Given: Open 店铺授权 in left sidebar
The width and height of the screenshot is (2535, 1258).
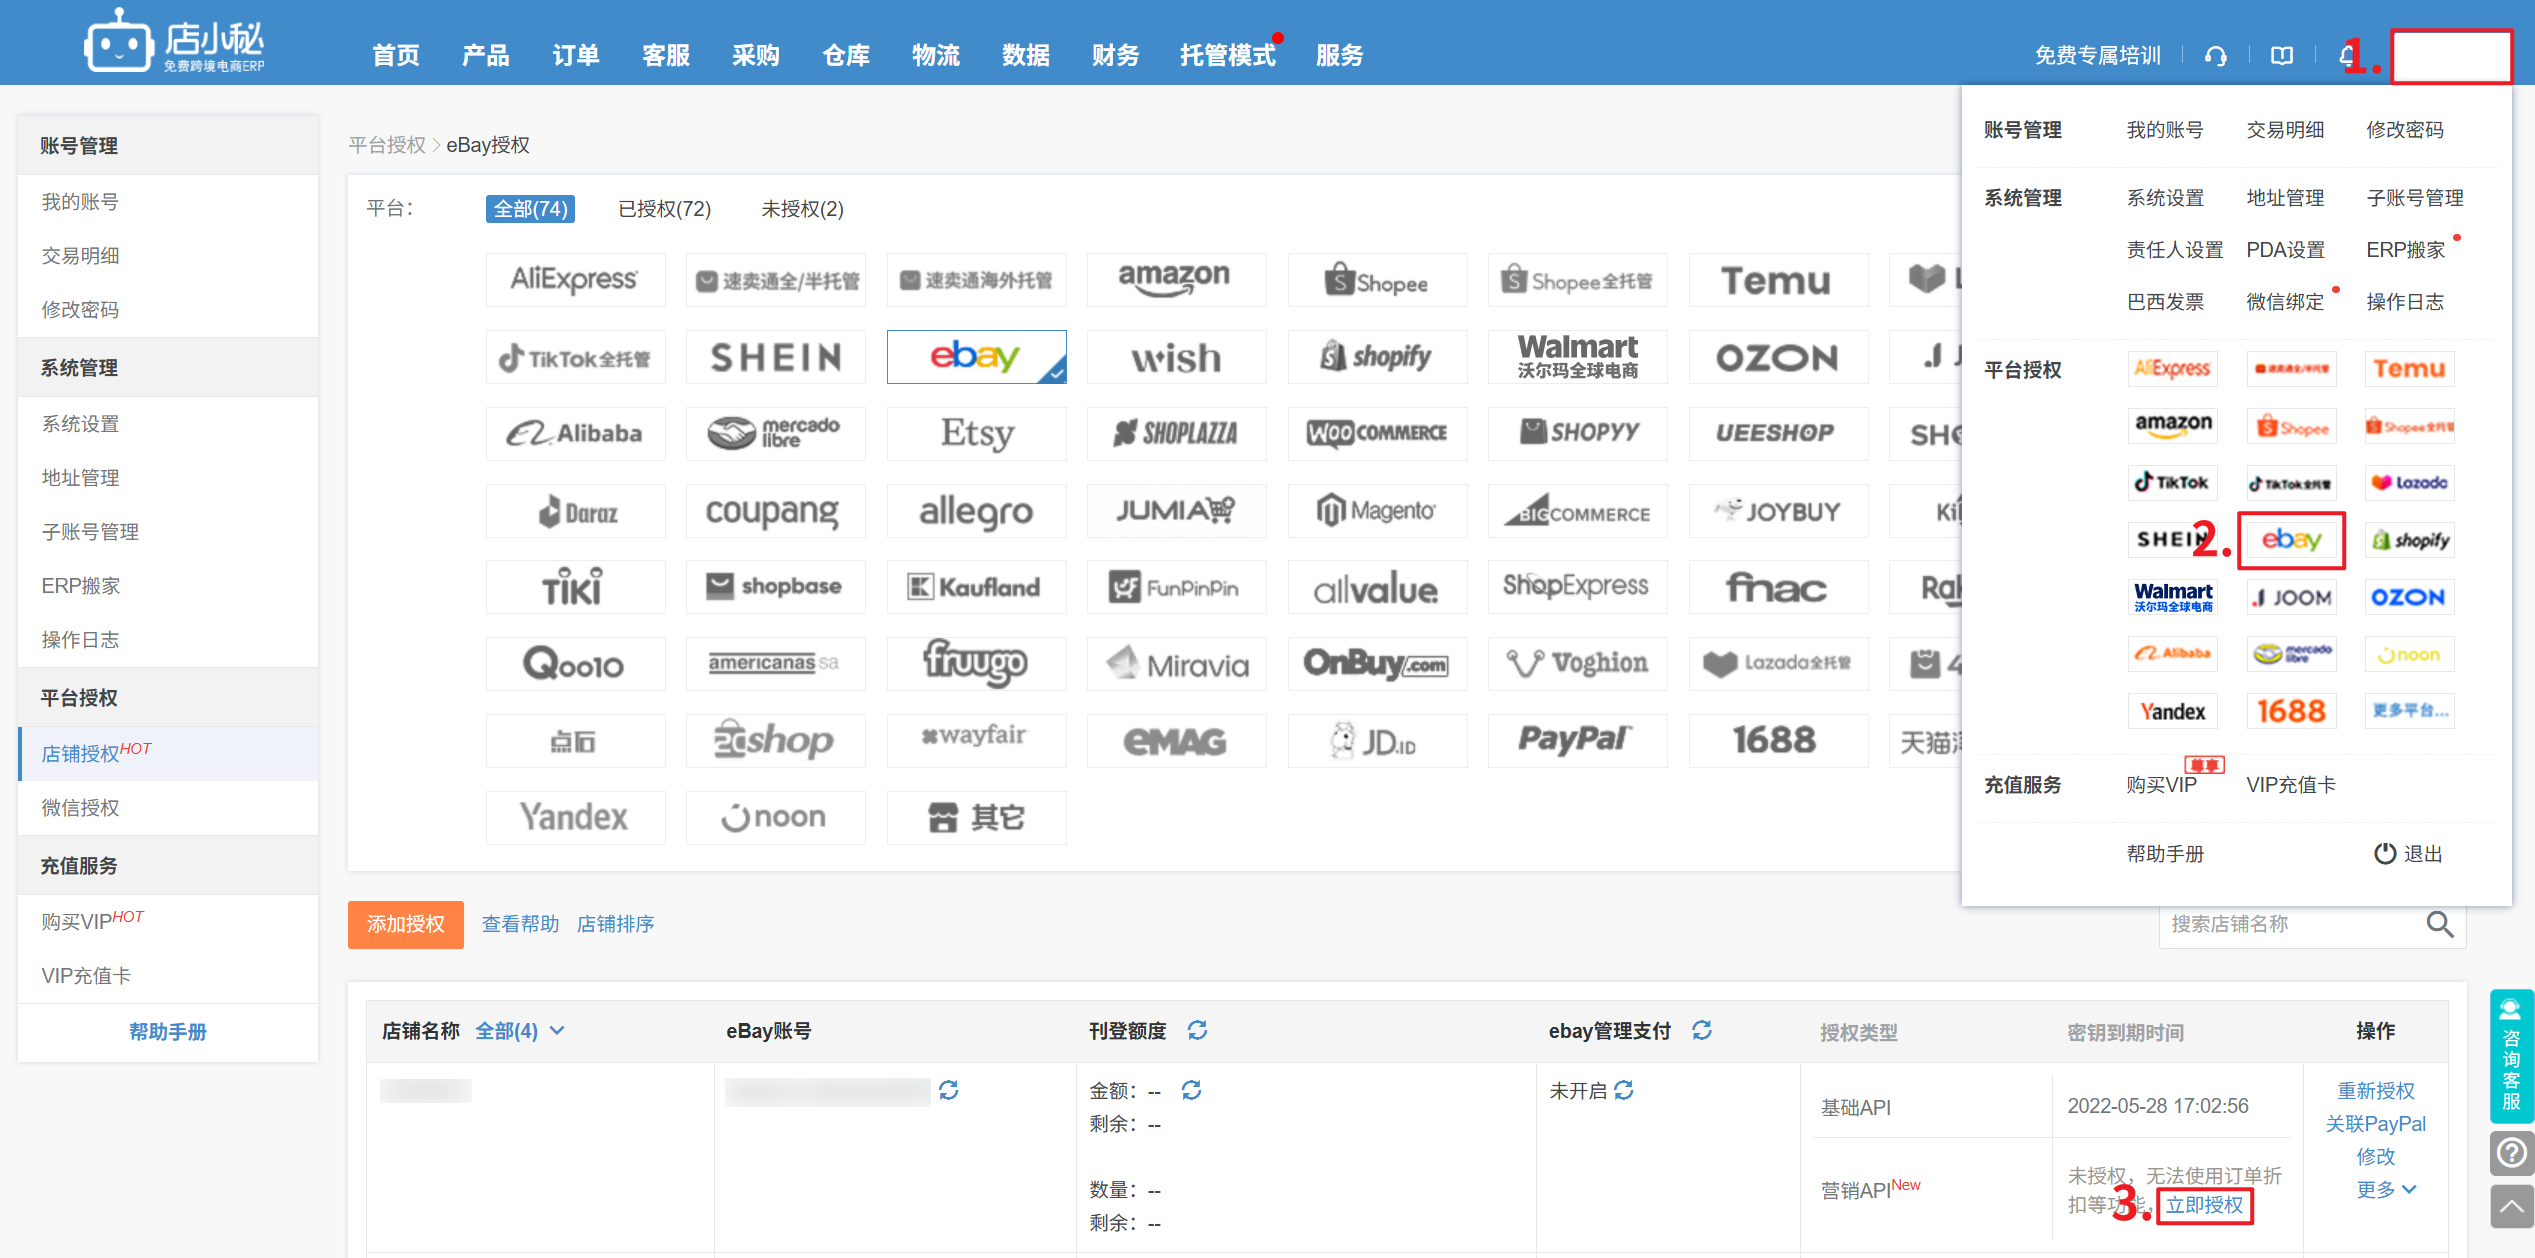Looking at the screenshot, I should [82, 753].
